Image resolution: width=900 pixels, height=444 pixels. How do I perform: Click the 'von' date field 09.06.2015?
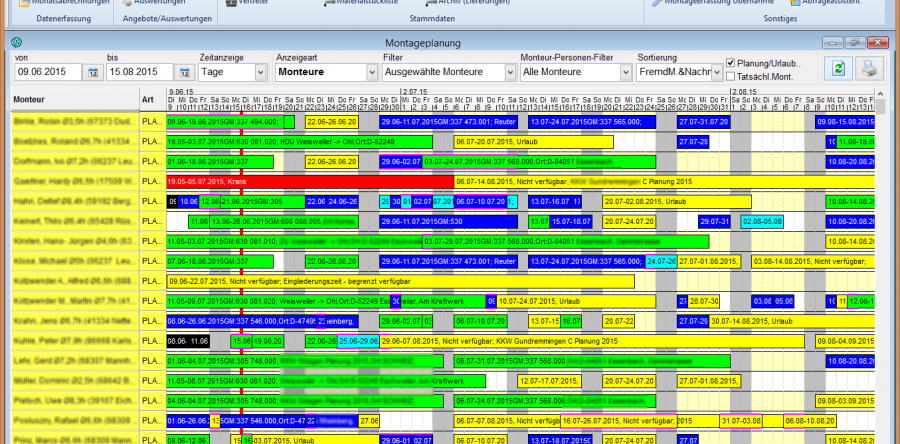point(46,73)
